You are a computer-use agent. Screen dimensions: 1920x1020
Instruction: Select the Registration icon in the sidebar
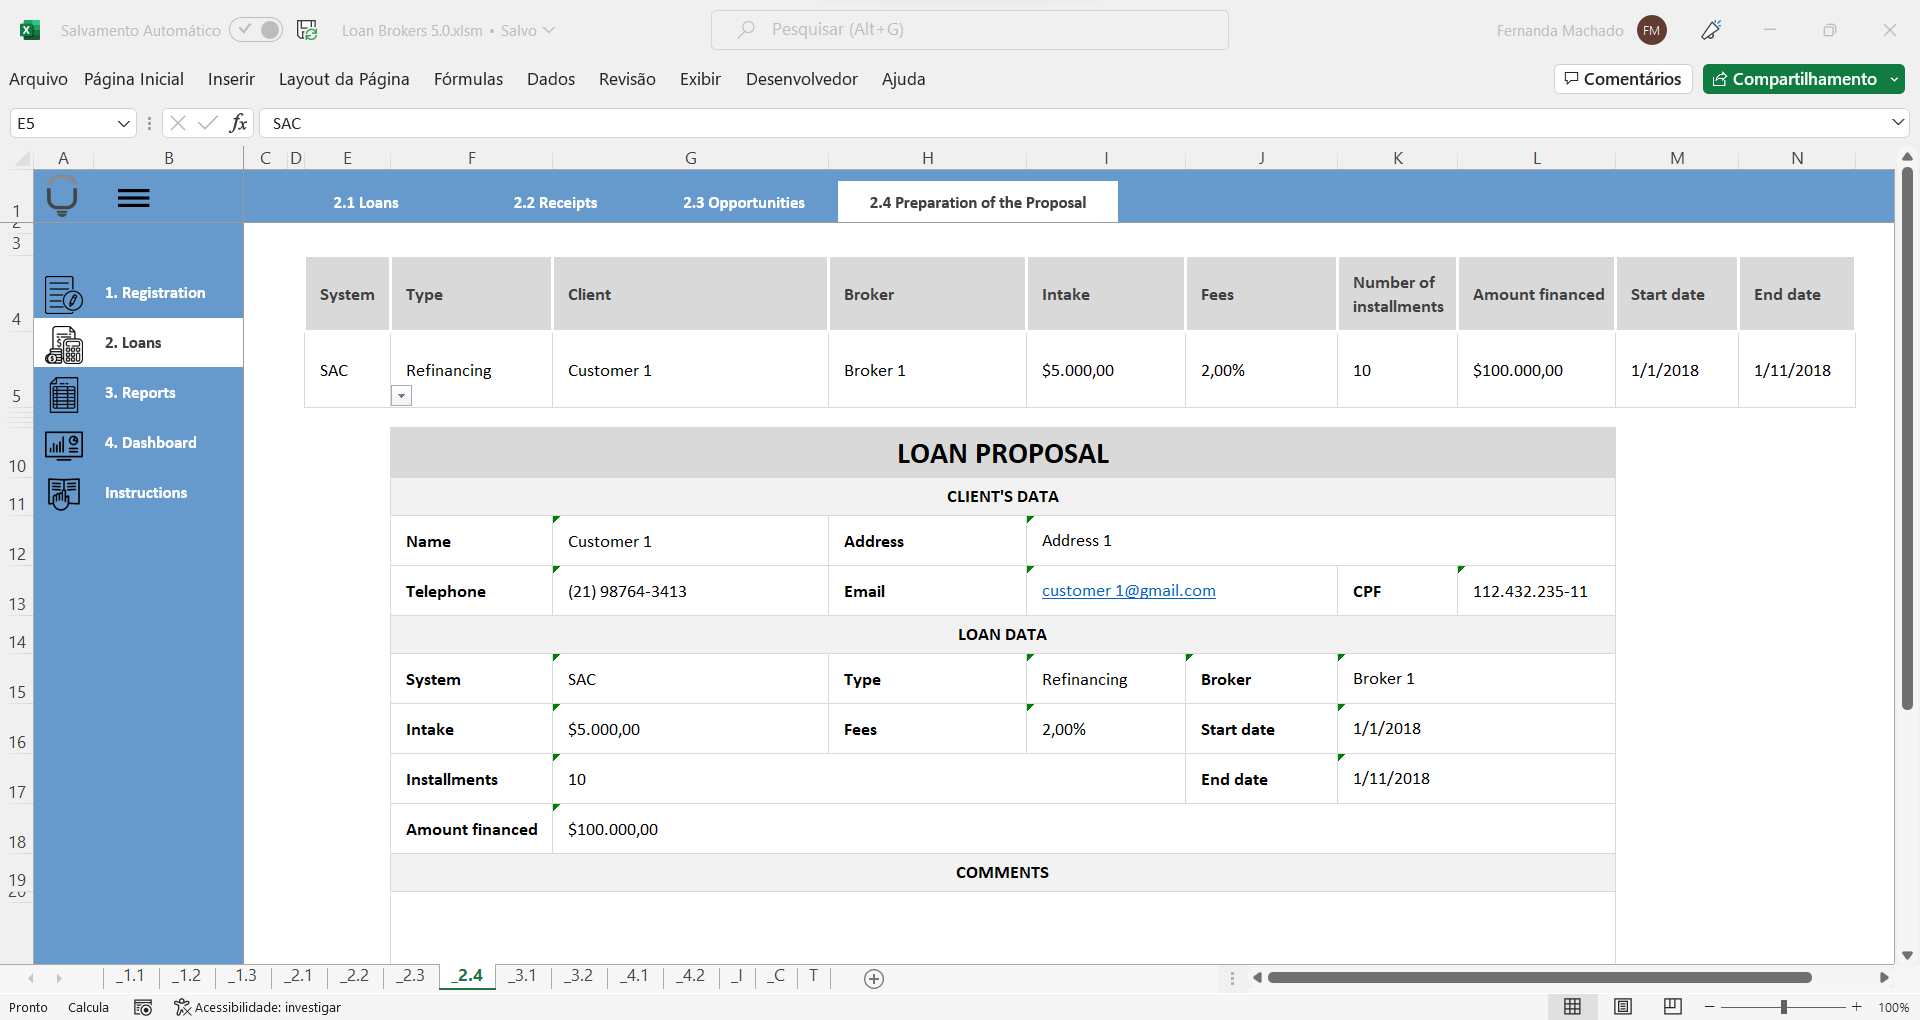63,293
